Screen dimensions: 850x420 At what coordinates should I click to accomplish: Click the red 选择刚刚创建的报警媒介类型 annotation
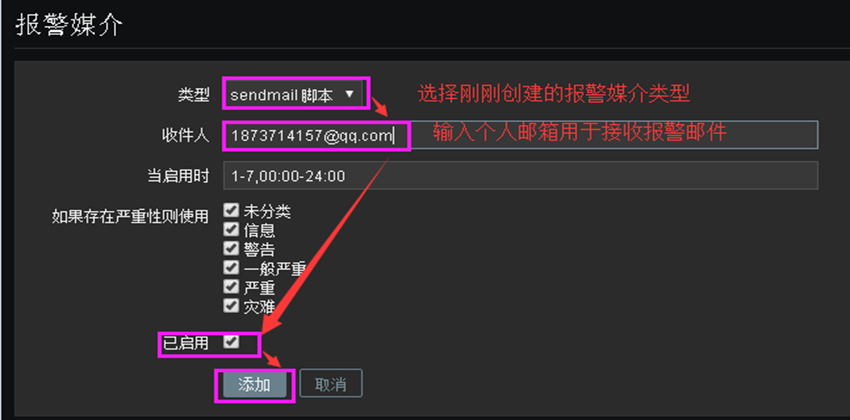[x=553, y=94]
